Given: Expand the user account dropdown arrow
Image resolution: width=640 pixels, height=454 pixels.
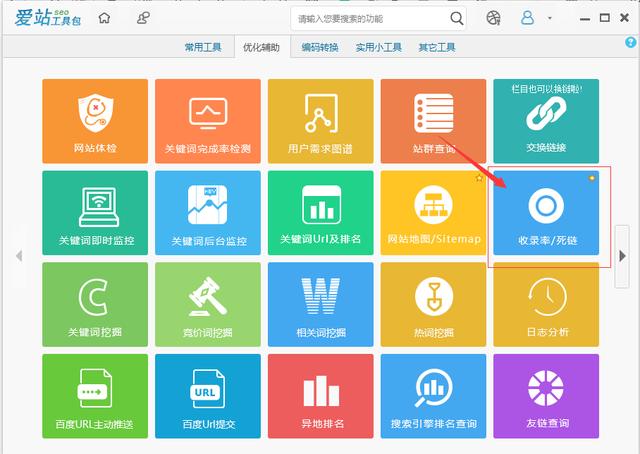Looking at the screenshot, I should tap(550, 18).
